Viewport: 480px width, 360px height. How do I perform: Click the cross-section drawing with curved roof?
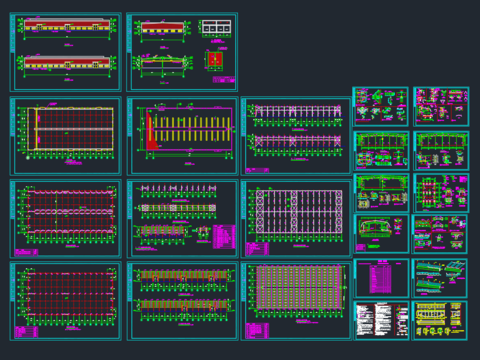click(x=162, y=65)
